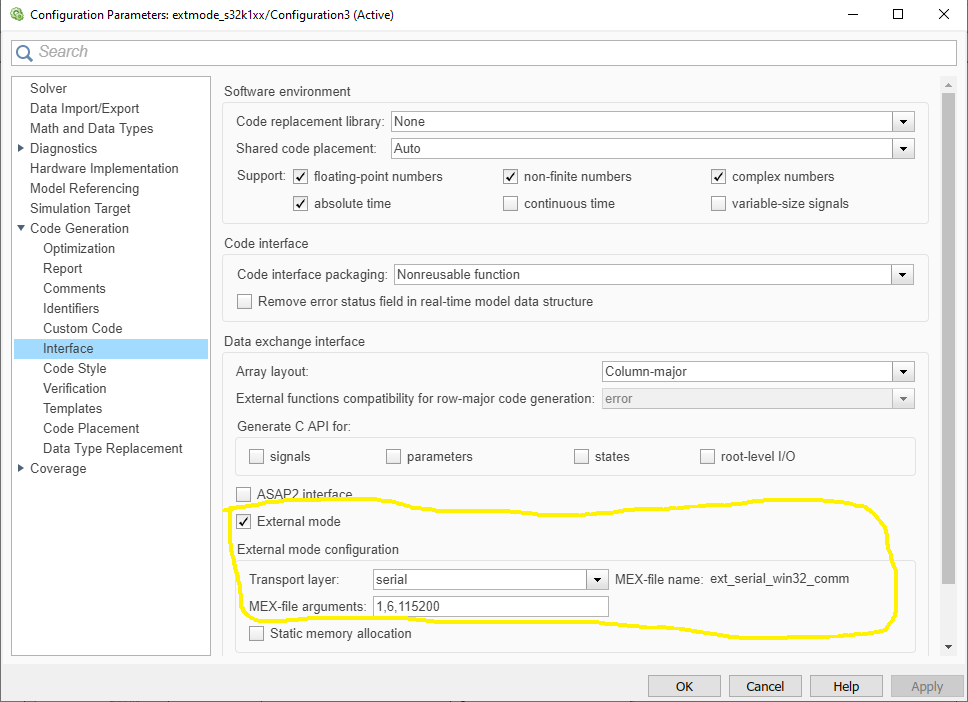The image size is (968, 702).
Task: Enable the ASAP2 interface checkbox
Action: [x=244, y=494]
